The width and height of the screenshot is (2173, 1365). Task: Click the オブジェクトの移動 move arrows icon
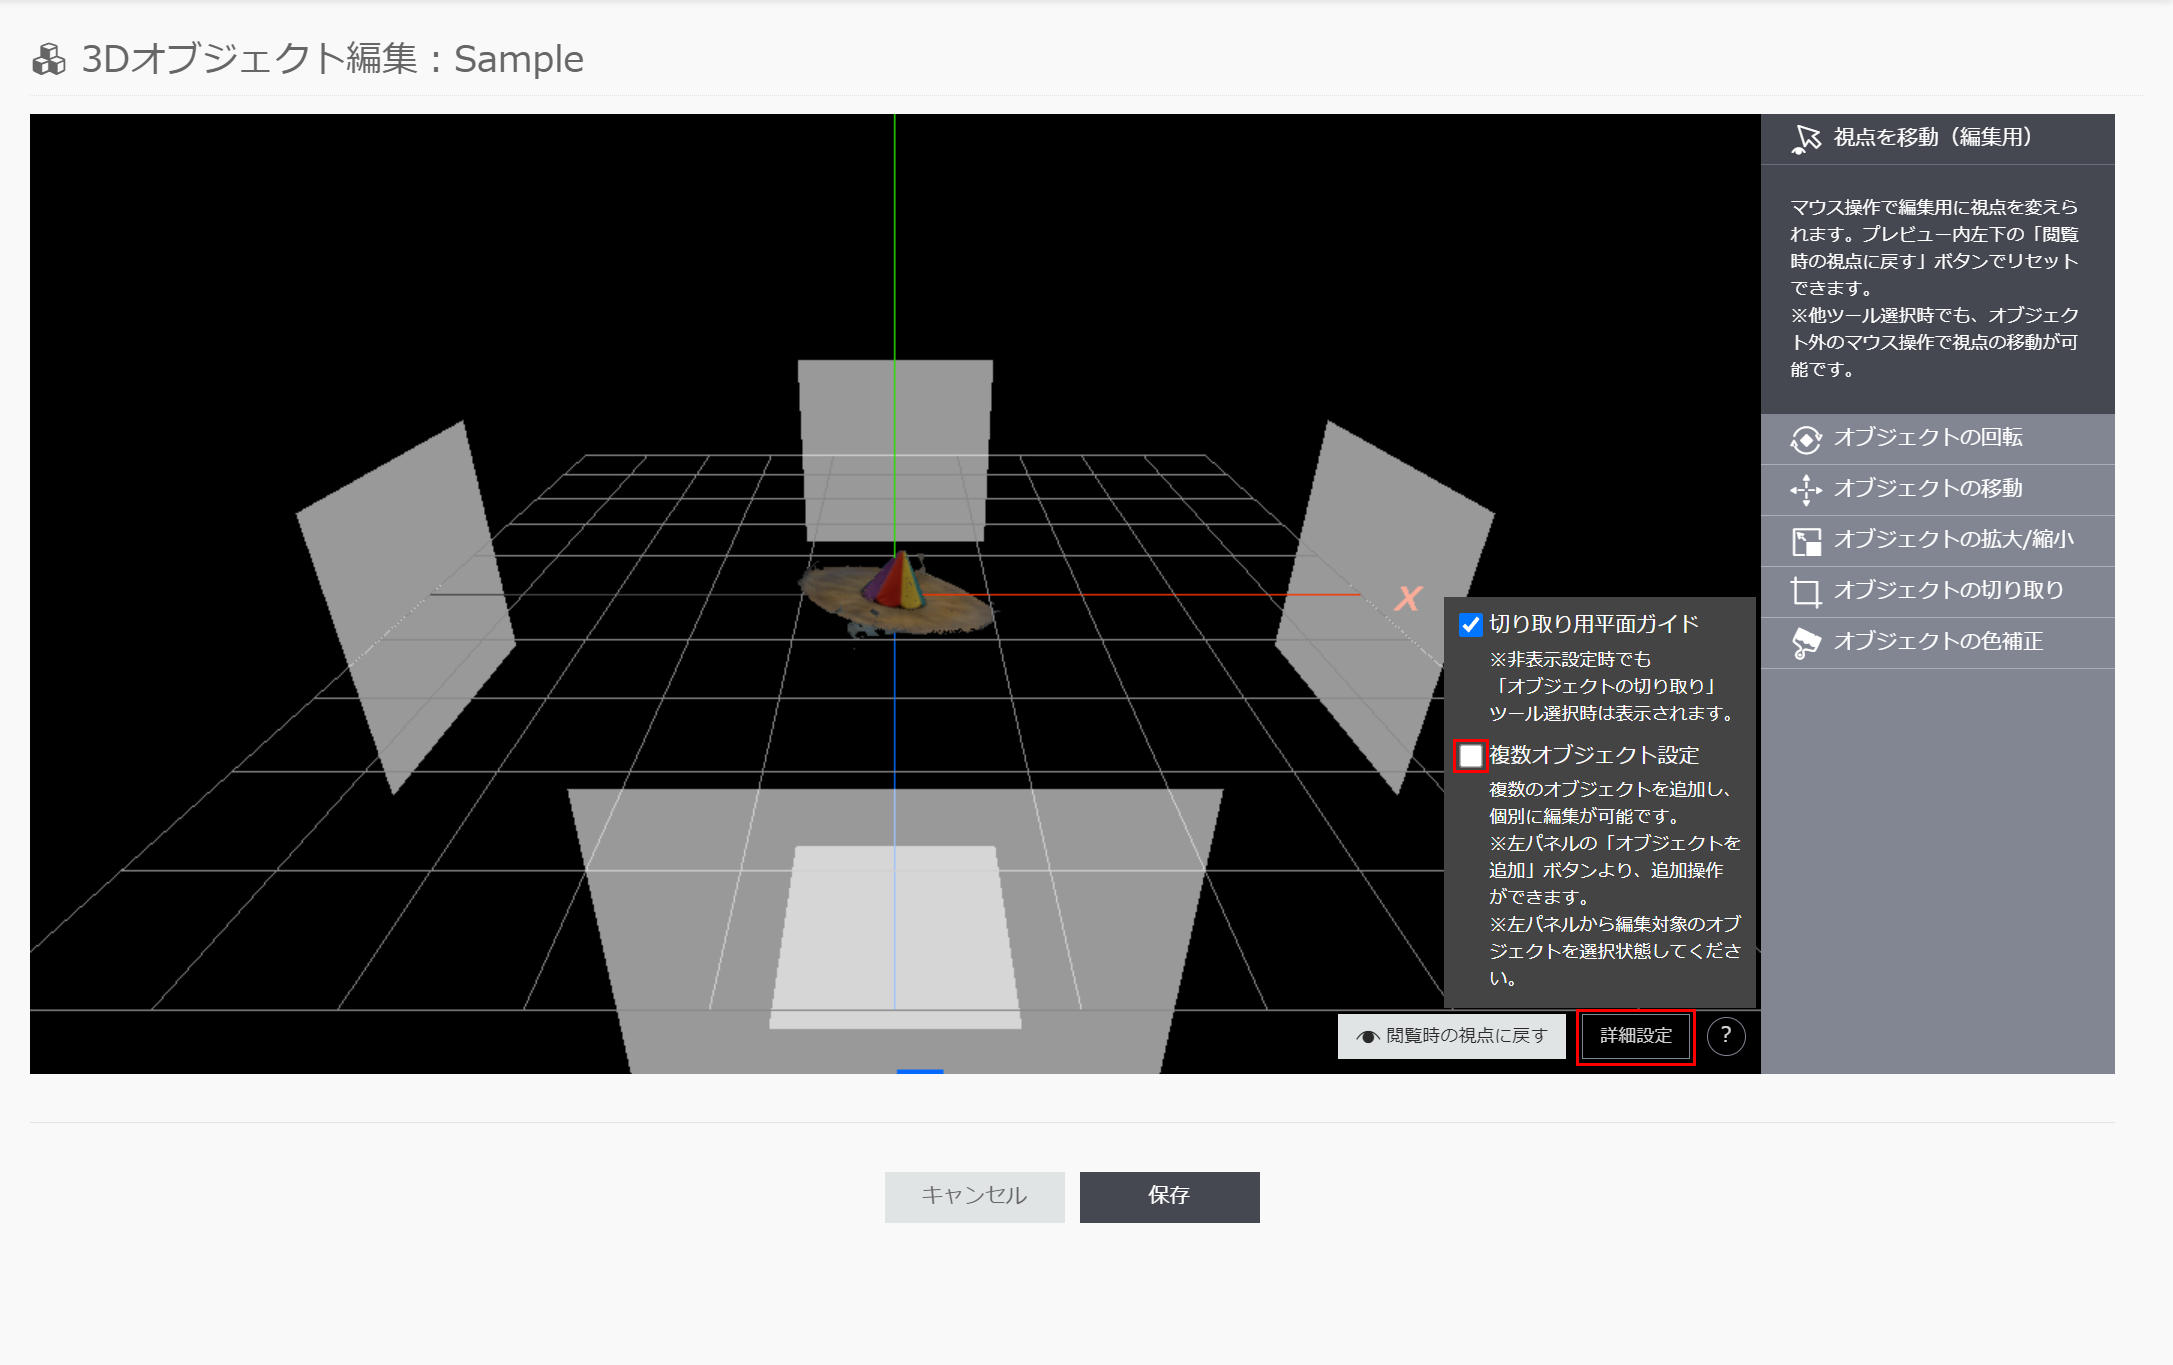click(x=1806, y=490)
